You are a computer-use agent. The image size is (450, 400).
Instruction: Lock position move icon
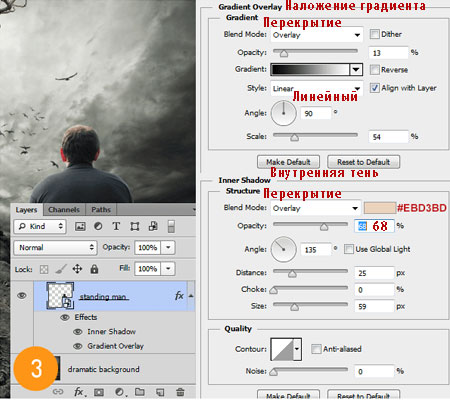coord(77,269)
